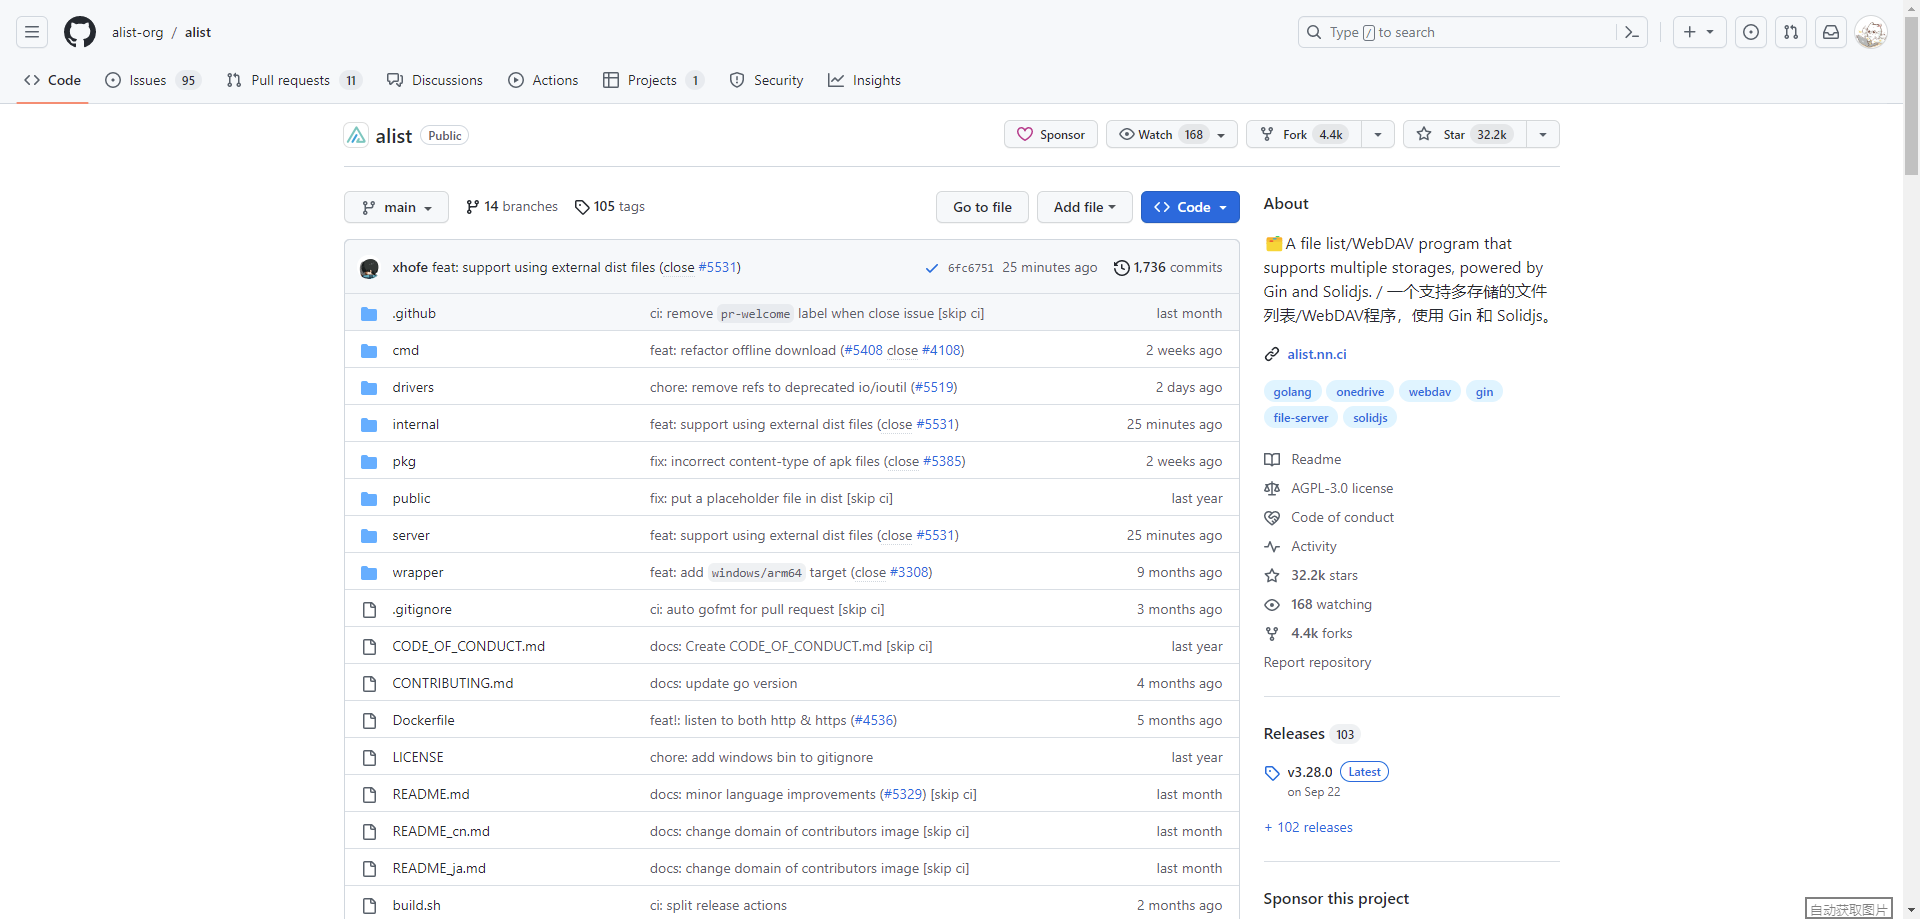The width and height of the screenshot is (1920, 919).
Task: Open the user avatar menu
Action: 1871,32
